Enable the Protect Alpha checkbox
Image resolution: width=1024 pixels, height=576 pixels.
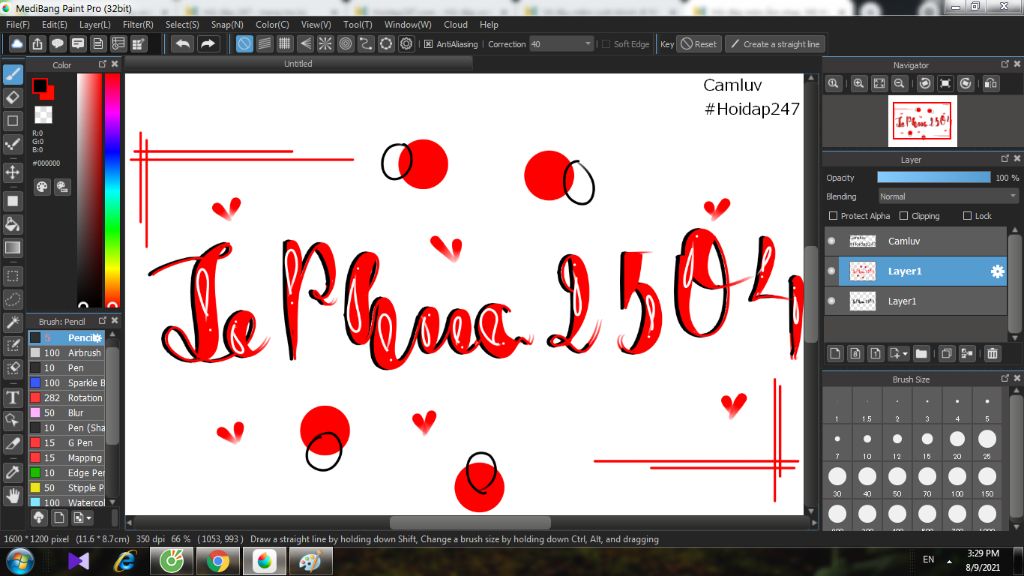833,216
